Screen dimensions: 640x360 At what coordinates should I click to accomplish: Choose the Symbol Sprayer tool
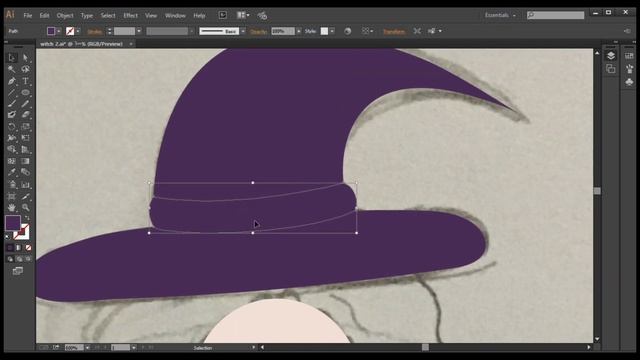[11, 184]
